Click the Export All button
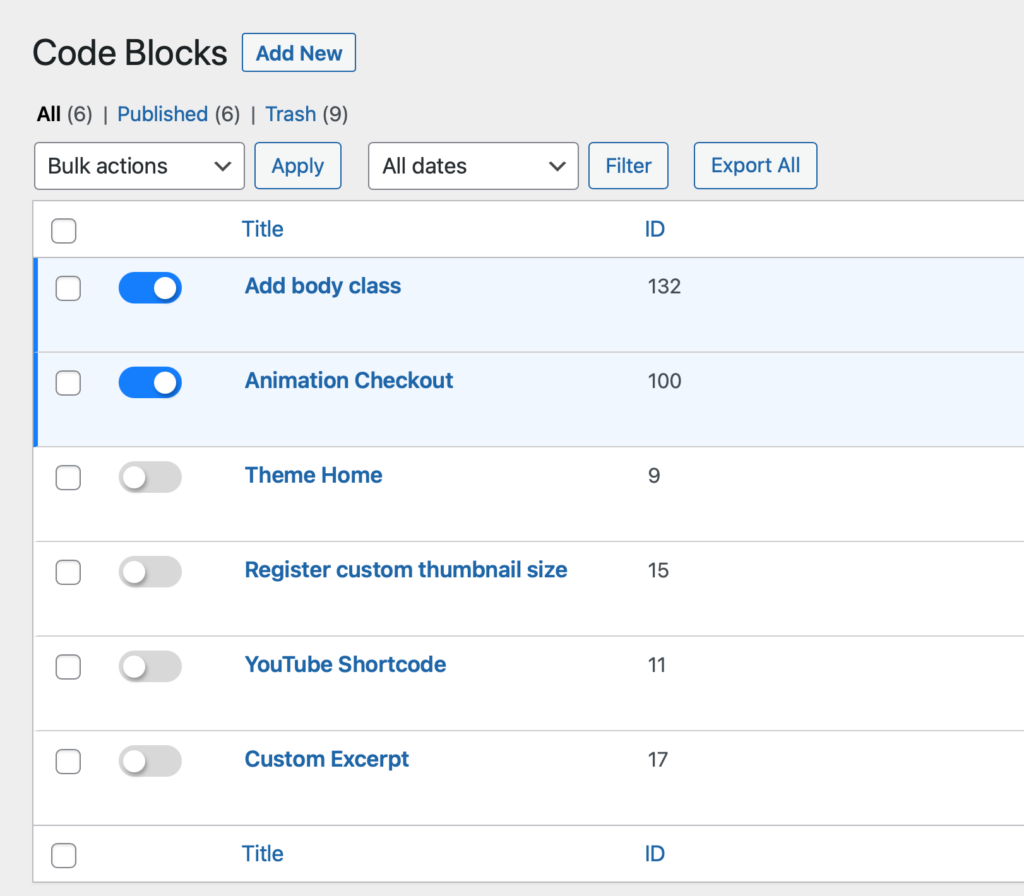The width and height of the screenshot is (1024, 896). click(x=755, y=166)
